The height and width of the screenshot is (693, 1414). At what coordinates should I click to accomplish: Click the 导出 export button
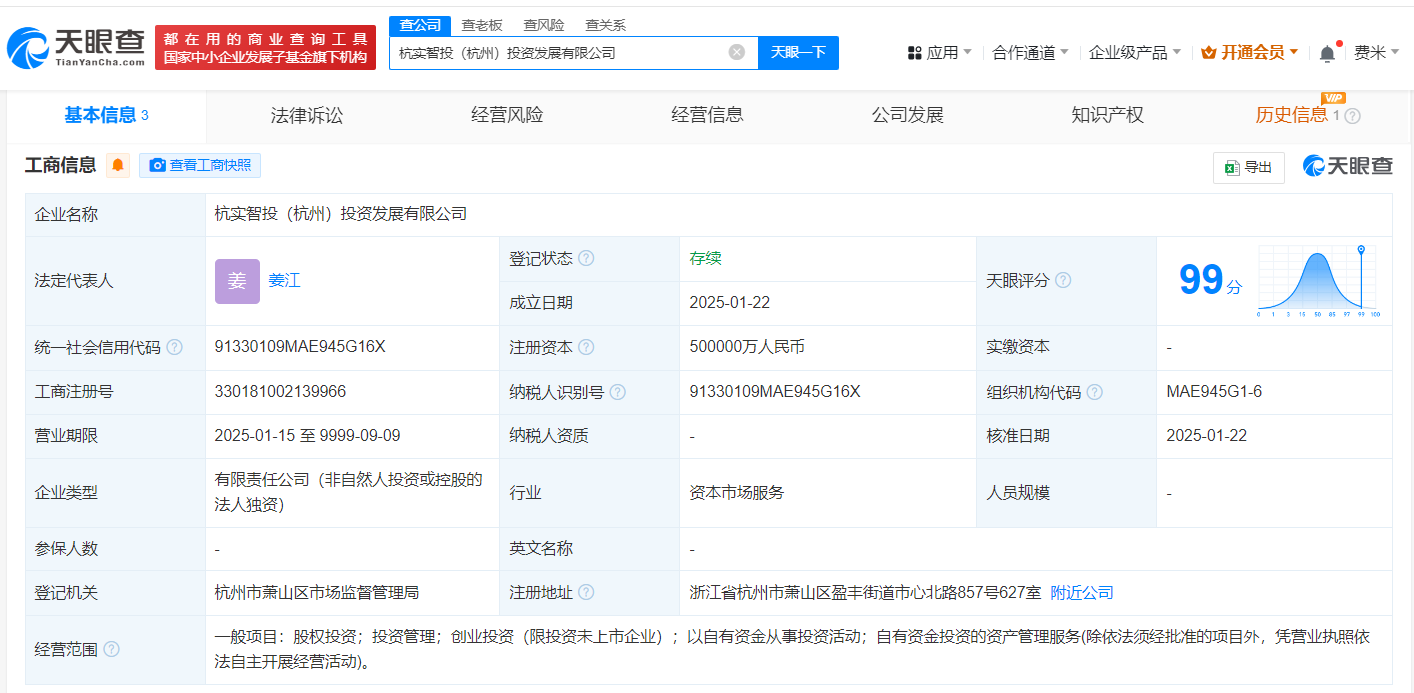[x=1248, y=167]
